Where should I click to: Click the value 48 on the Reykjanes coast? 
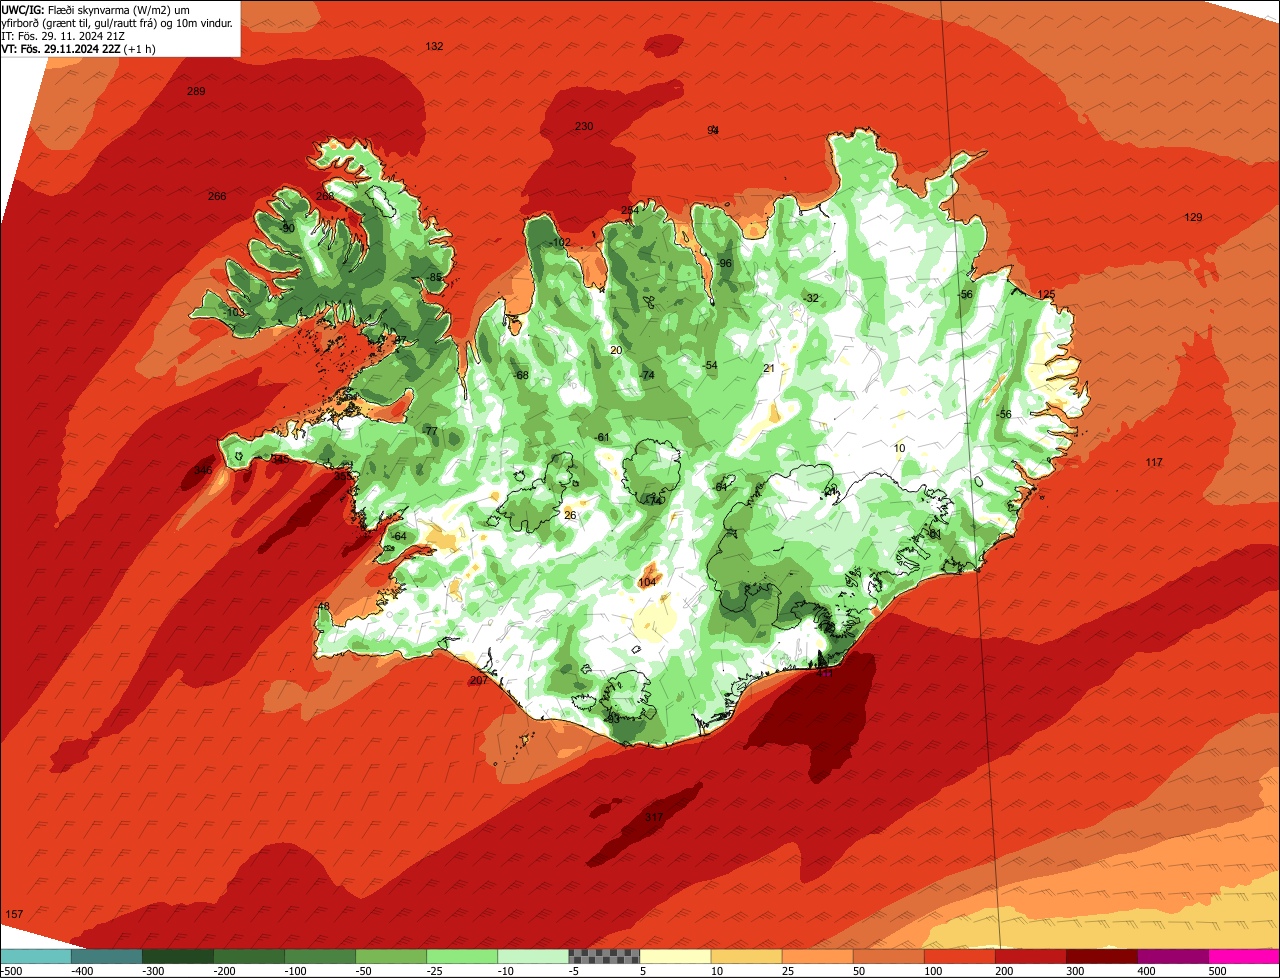tap(323, 607)
